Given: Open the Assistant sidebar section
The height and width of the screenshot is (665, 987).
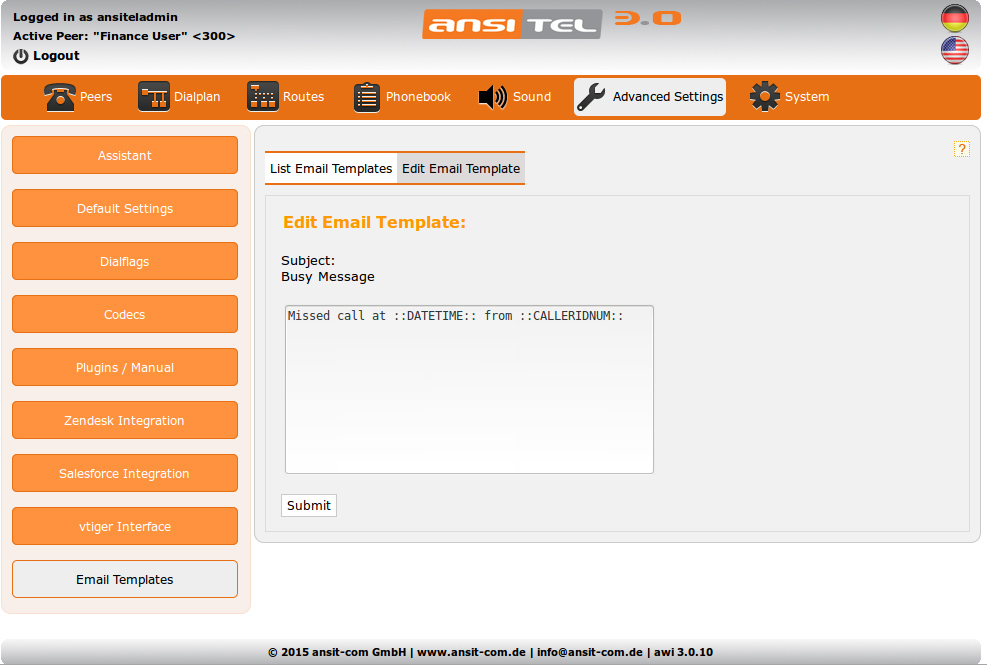Looking at the screenshot, I should (x=125, y=156).
